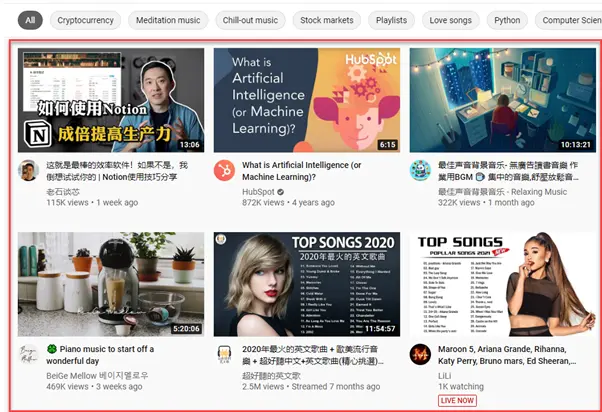The height and width of the screenshot is (412, 602).
Task: Select the Love songs chip
Action: pyautogui.click(x=451, y=20)
